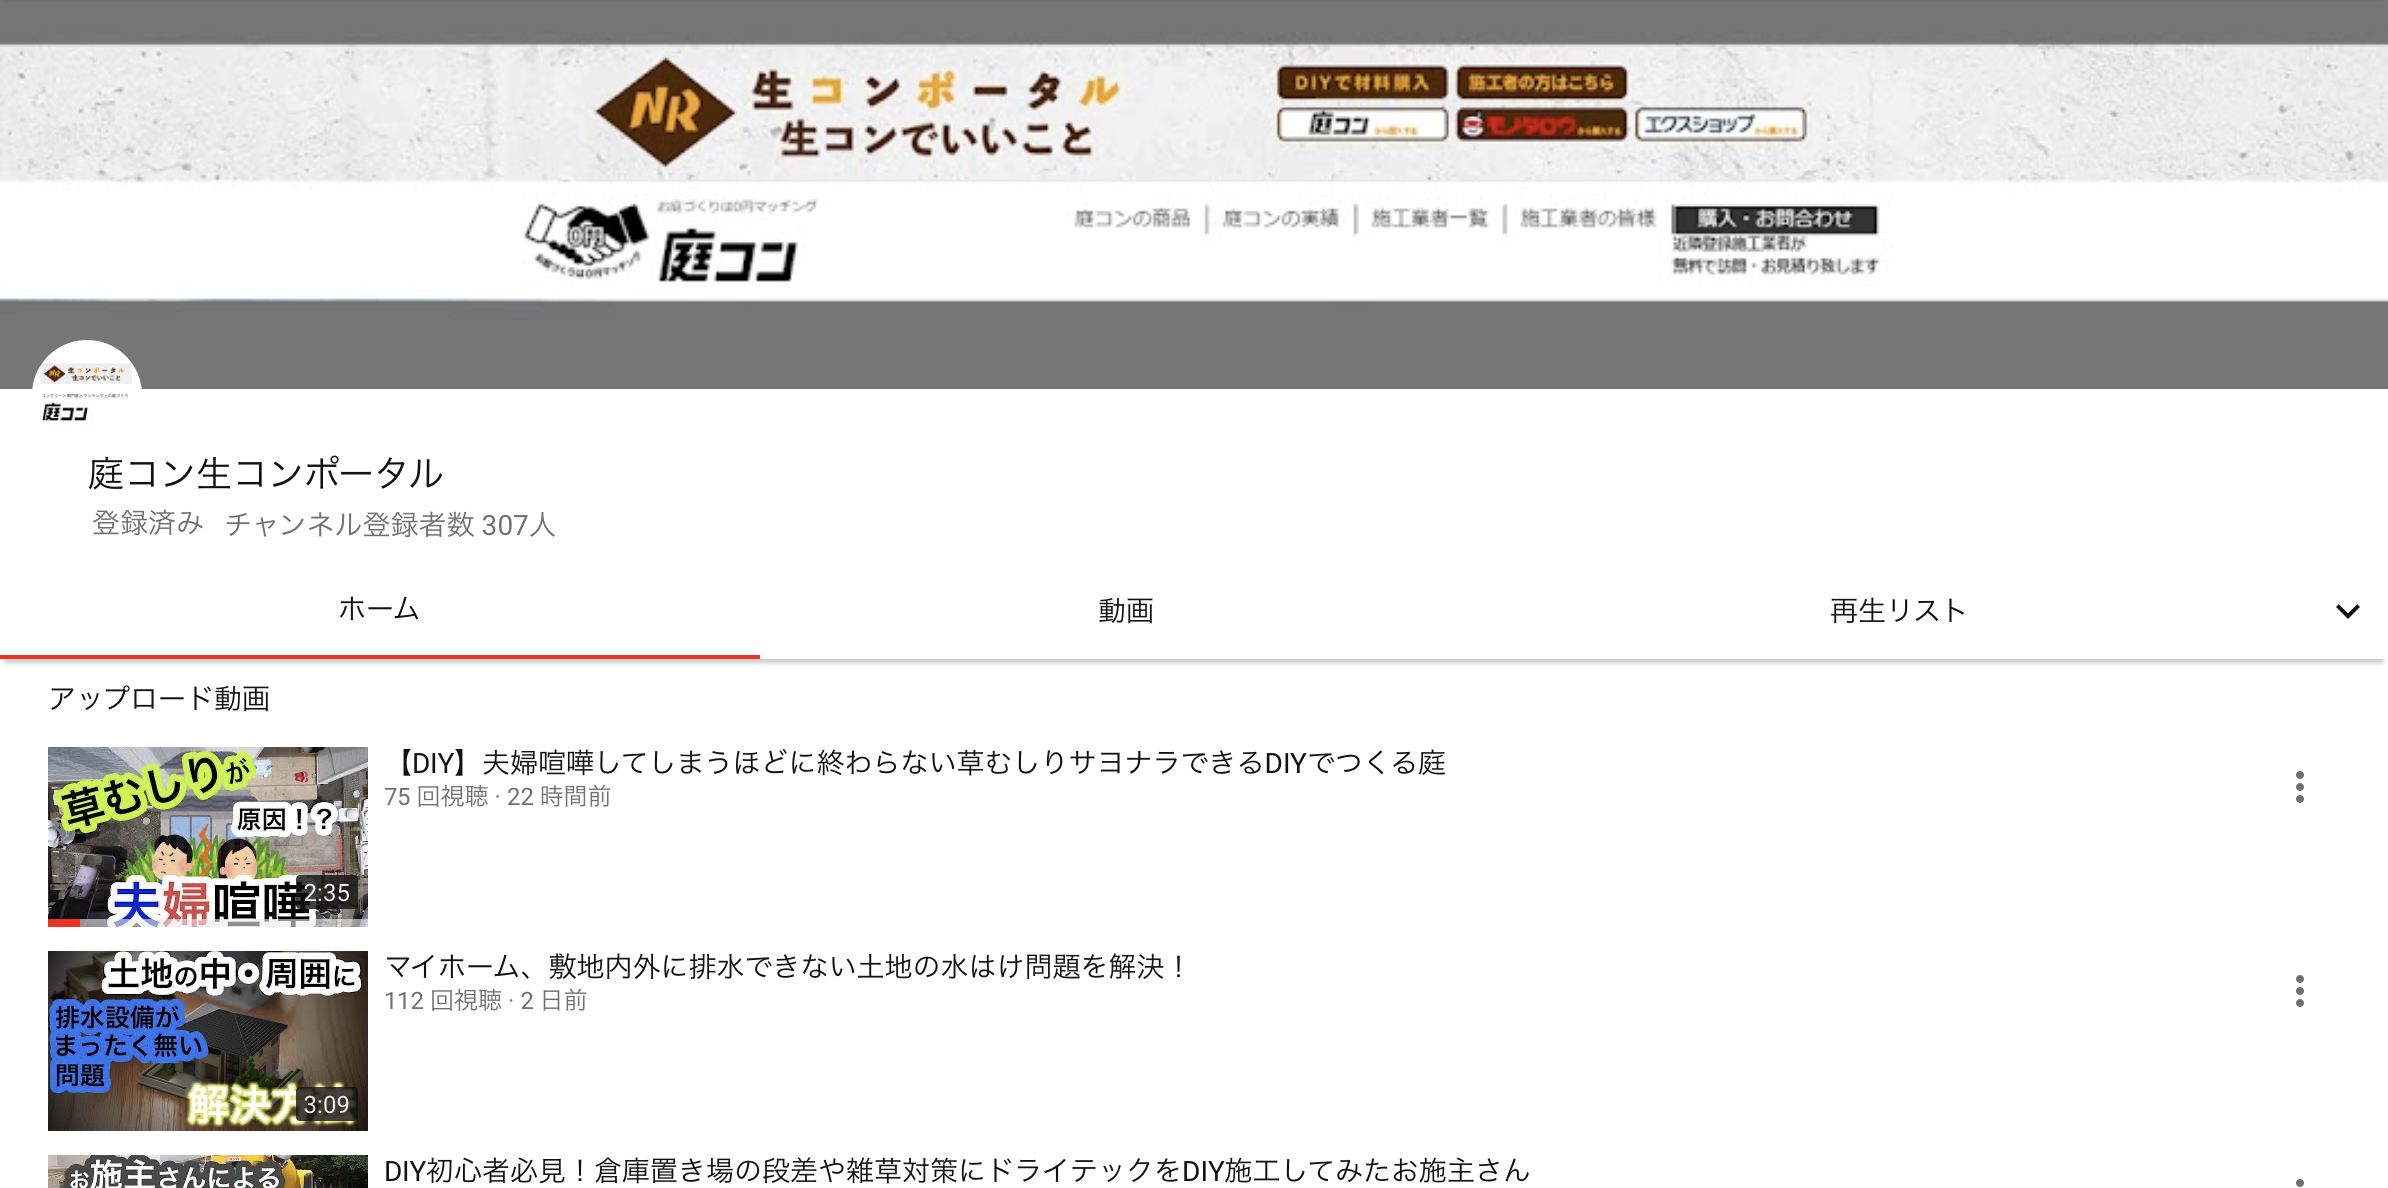Open the お施主さんによる video thumbnail
The image size is (2388, 1188).
pyautogui.click(x=208, y=1172)
